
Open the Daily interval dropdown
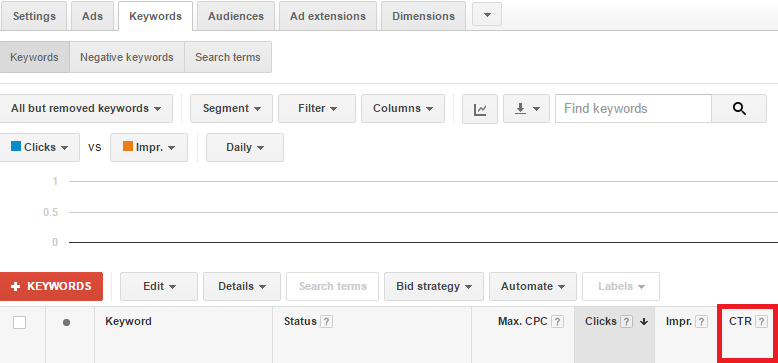[245, 147]
